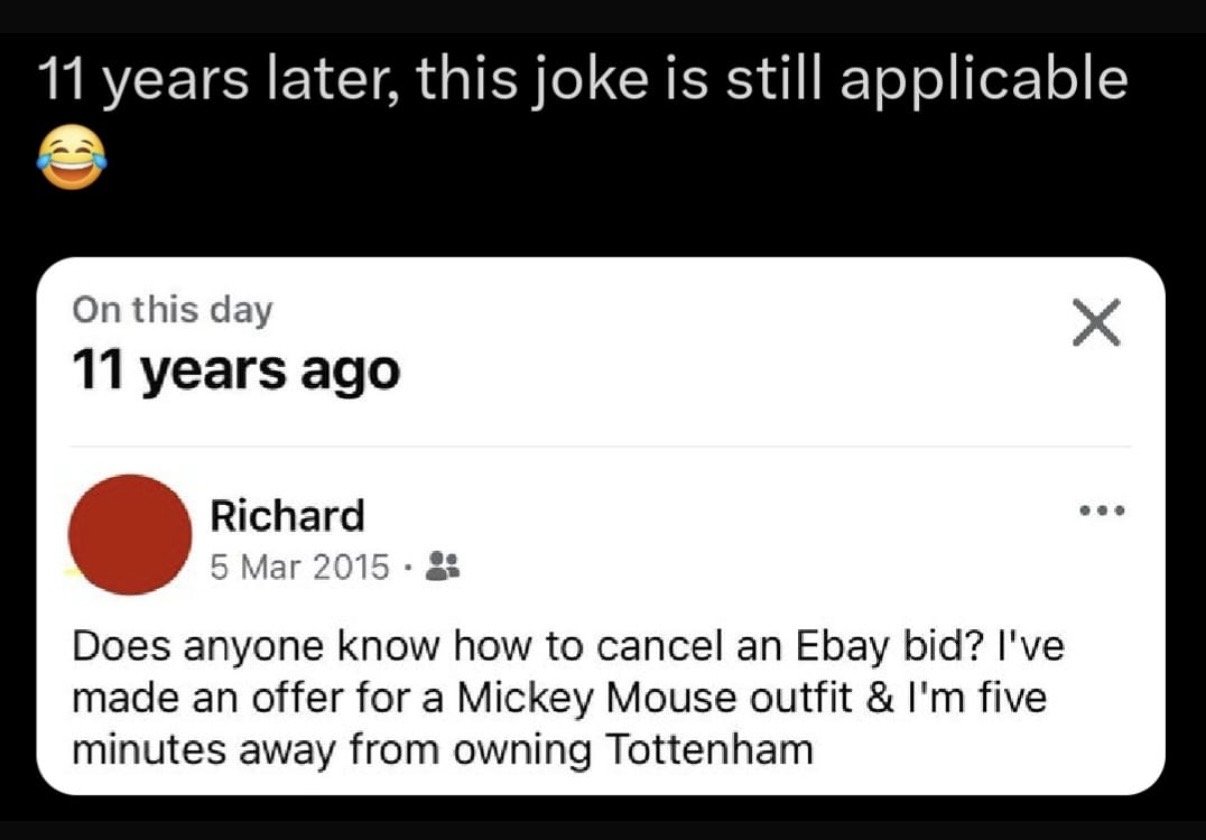The width and height of the screenshot is (1206, 840).
Task: Click the friends audience icon beside date
Action: (x=441, y=567)
